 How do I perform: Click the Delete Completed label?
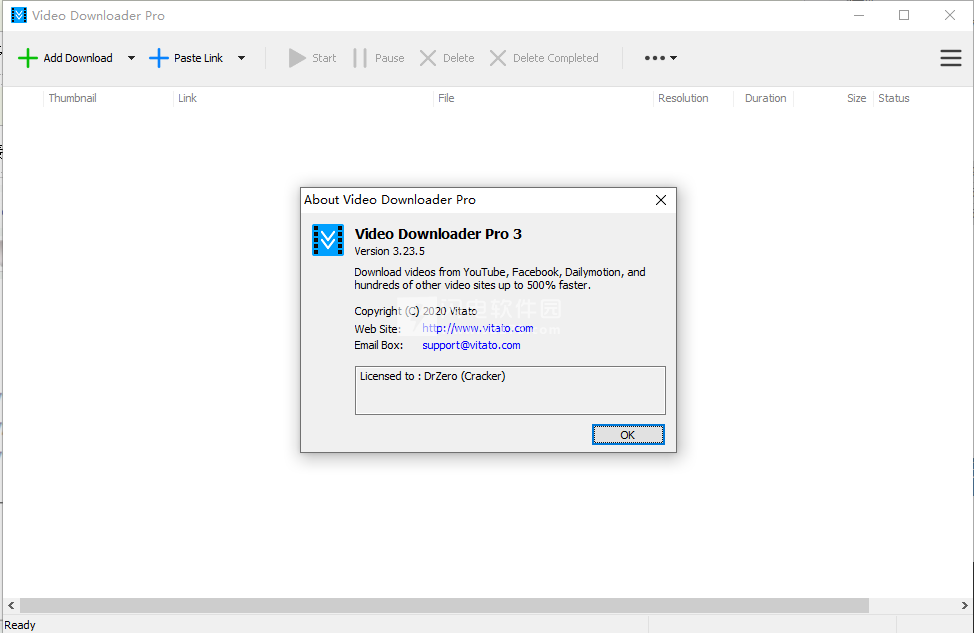(556, 58)
